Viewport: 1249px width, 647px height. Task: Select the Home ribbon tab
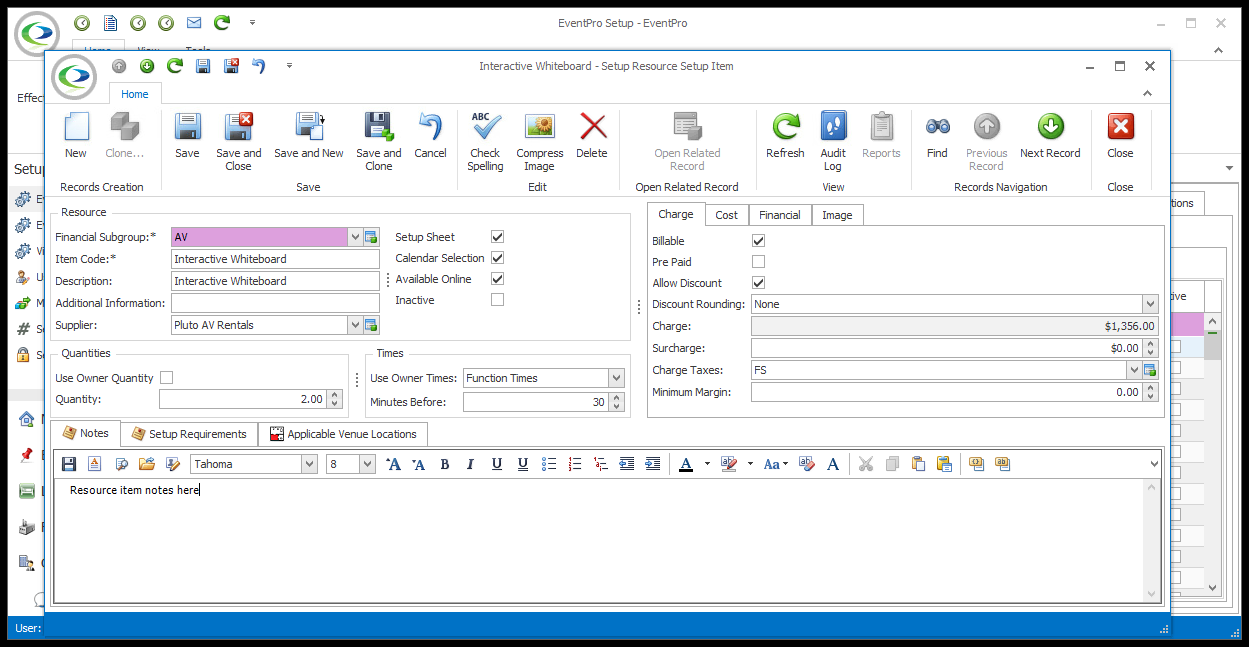click(x=135, y=94)
